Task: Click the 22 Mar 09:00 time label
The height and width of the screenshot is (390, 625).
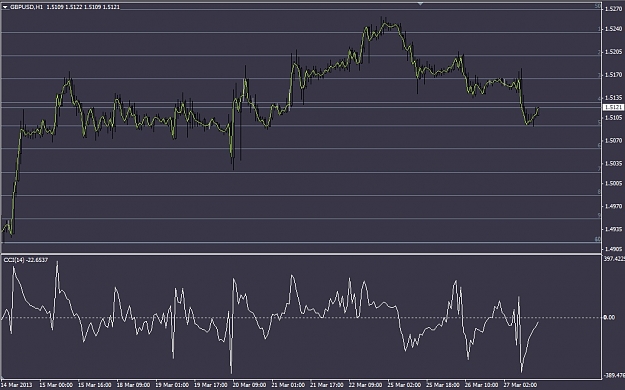Action: point(365,385)
